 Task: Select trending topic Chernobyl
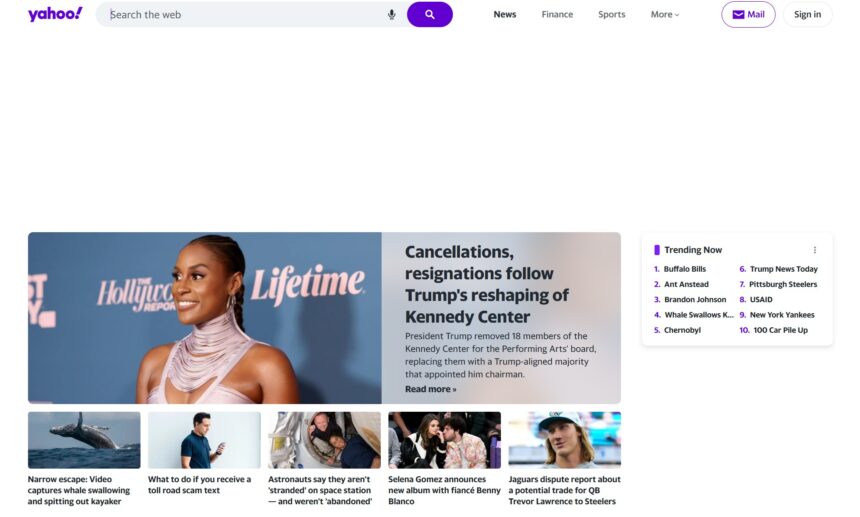pyautogui.click(x=682, y=330)
